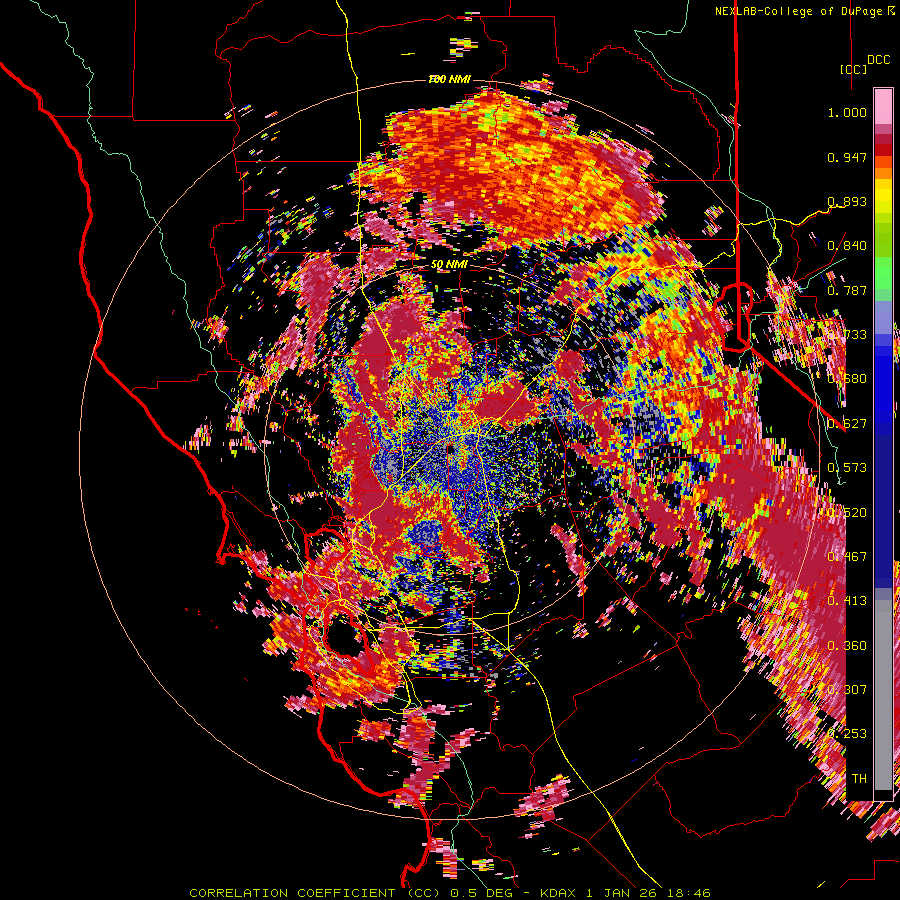This screenshot has height=900, width=900.
Task: Select the 1.000 scale value
Action: (847, 112)
